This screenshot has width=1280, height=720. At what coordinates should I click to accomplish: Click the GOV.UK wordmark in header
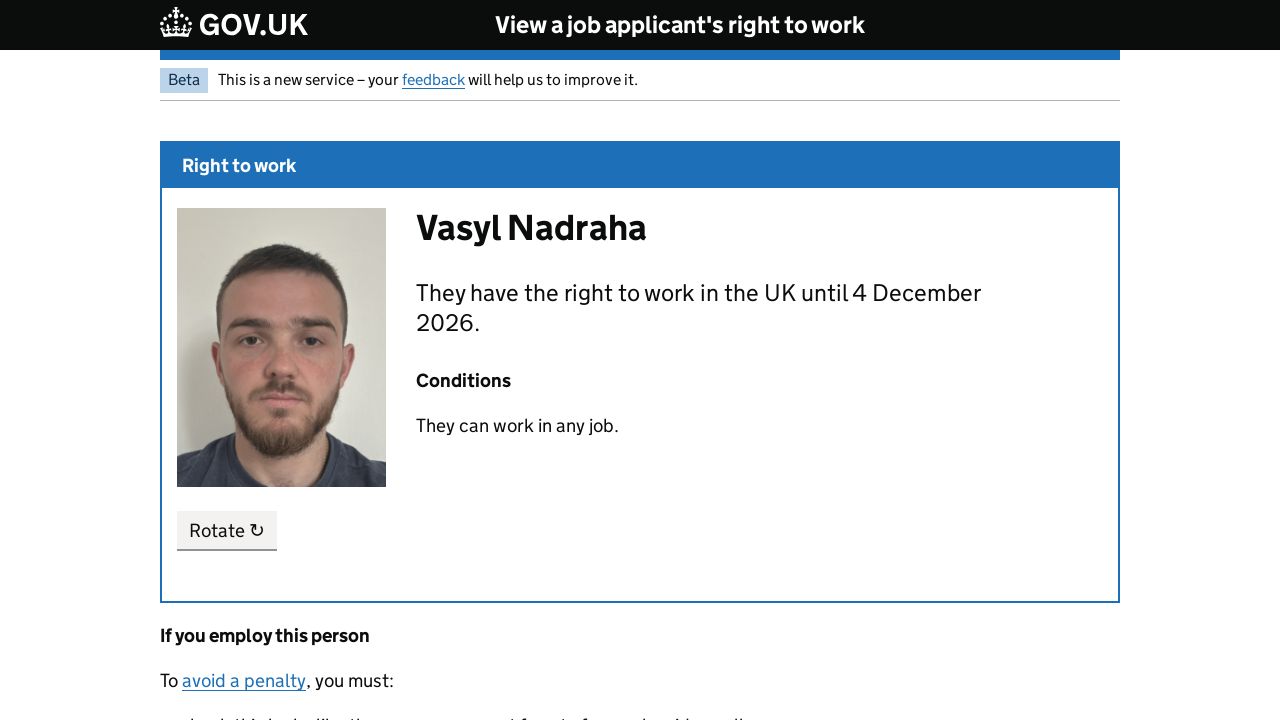pyautogui.click(x=253, y=25)
